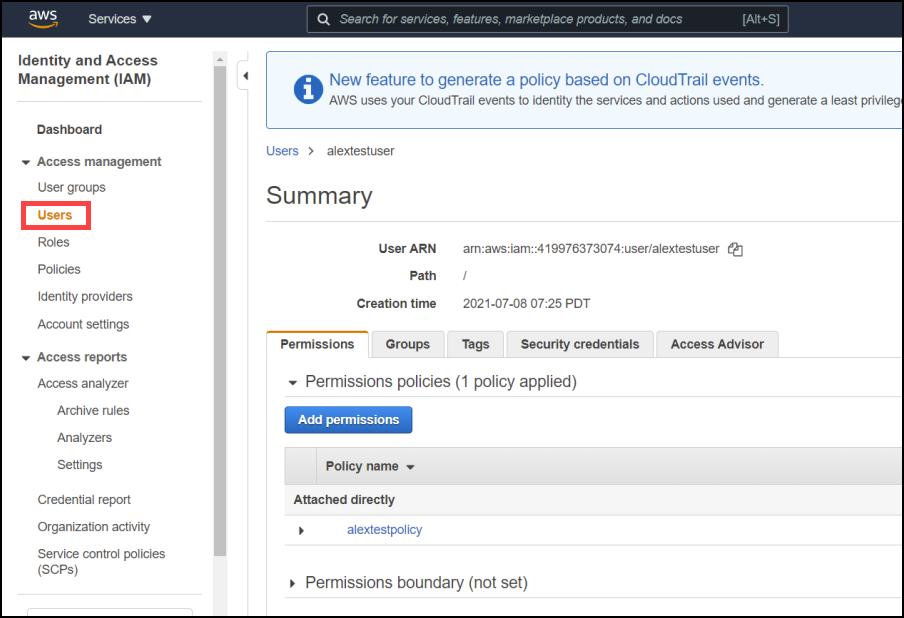Collapse the IAM navigation side panel
Image resolution: width=904 pixels, height=618 pixels.
pyautogui.click(x=244, y=76)
